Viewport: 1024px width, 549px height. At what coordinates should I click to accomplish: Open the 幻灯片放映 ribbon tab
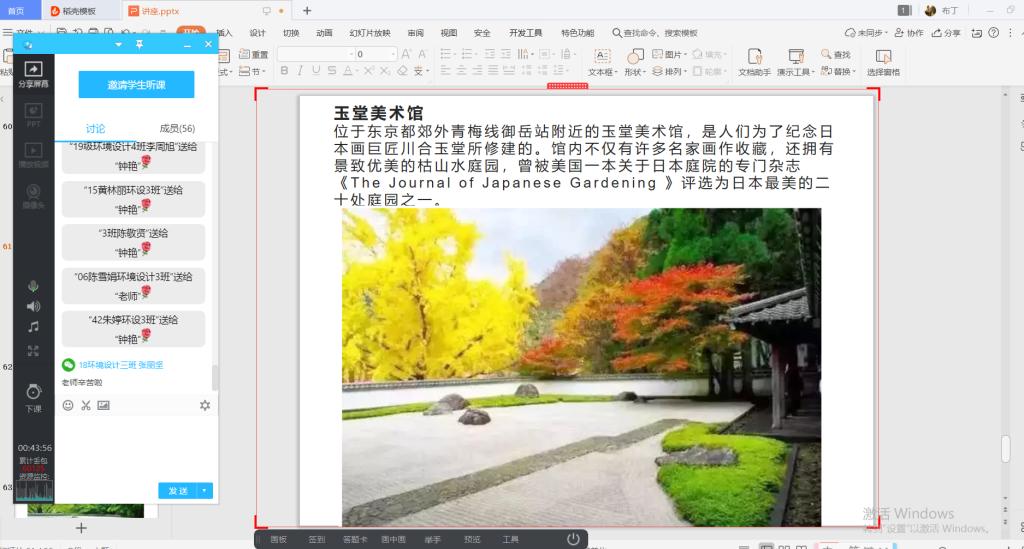coord(370,33)
